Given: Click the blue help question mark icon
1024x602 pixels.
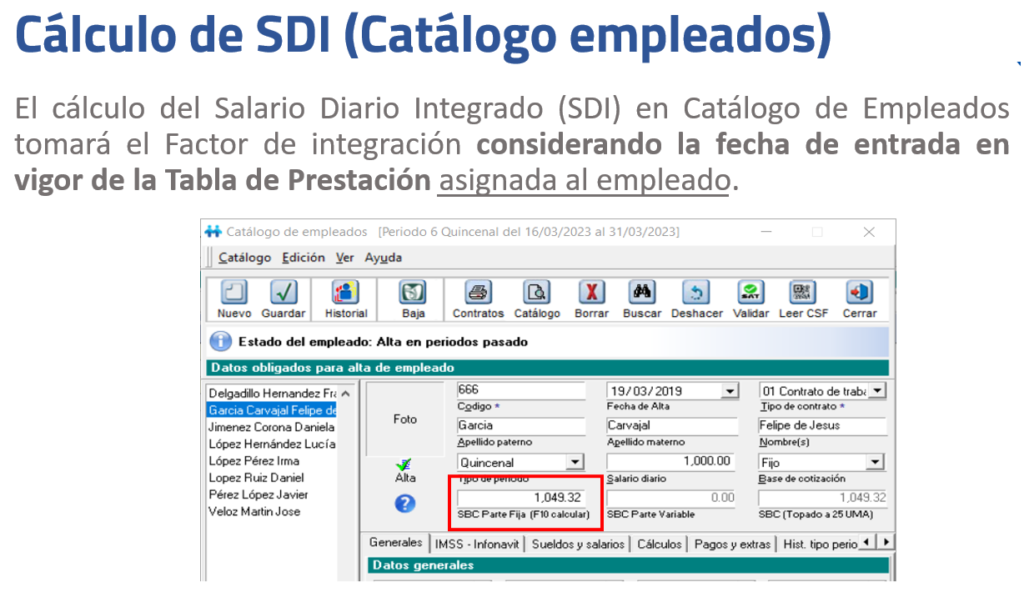Looking at the screenshot, I should click(405, 504).
